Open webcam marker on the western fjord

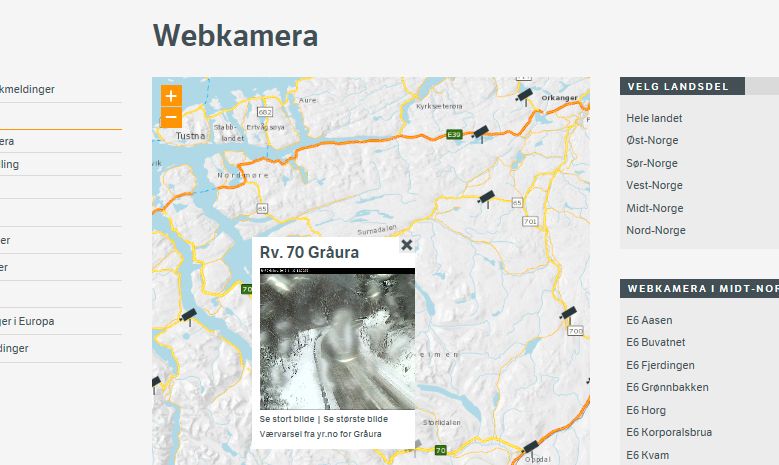[188, 316]
